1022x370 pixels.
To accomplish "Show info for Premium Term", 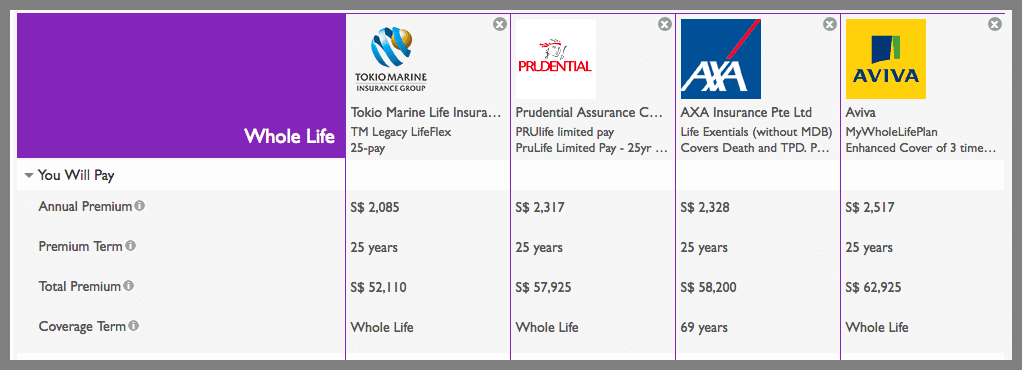I will 130,246.
